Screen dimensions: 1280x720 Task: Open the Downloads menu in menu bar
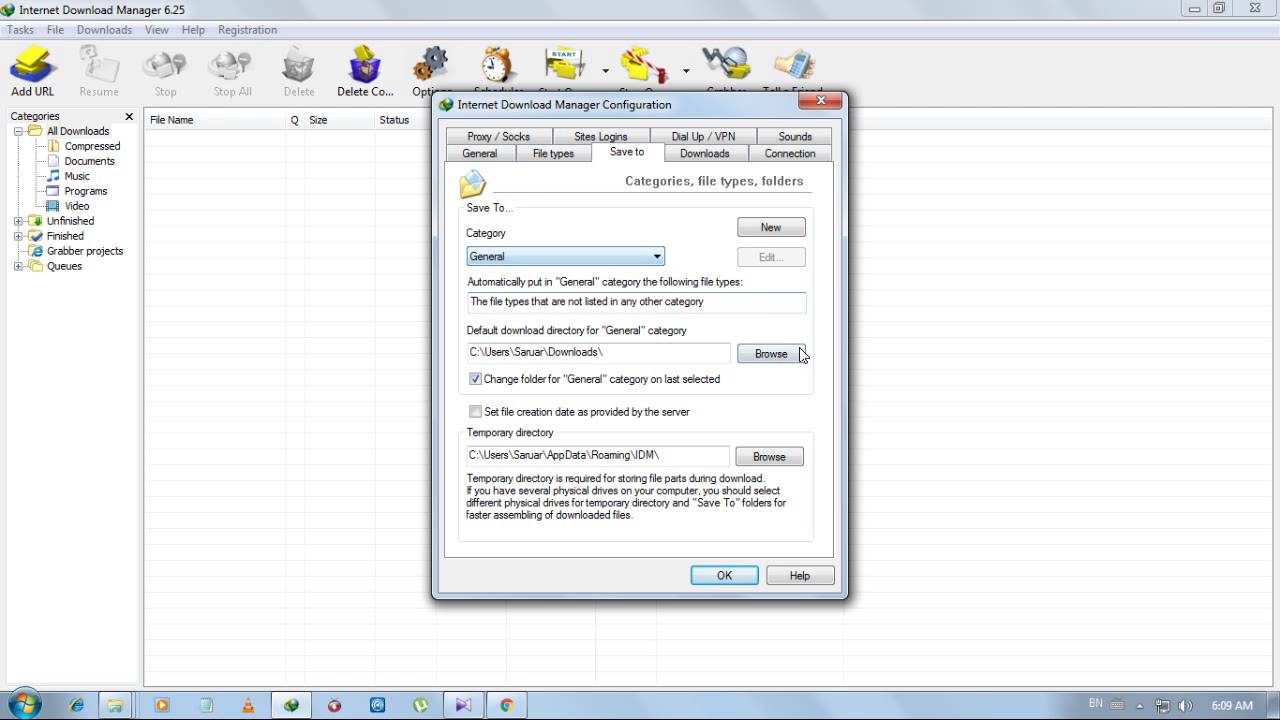(x=104, y=30)
